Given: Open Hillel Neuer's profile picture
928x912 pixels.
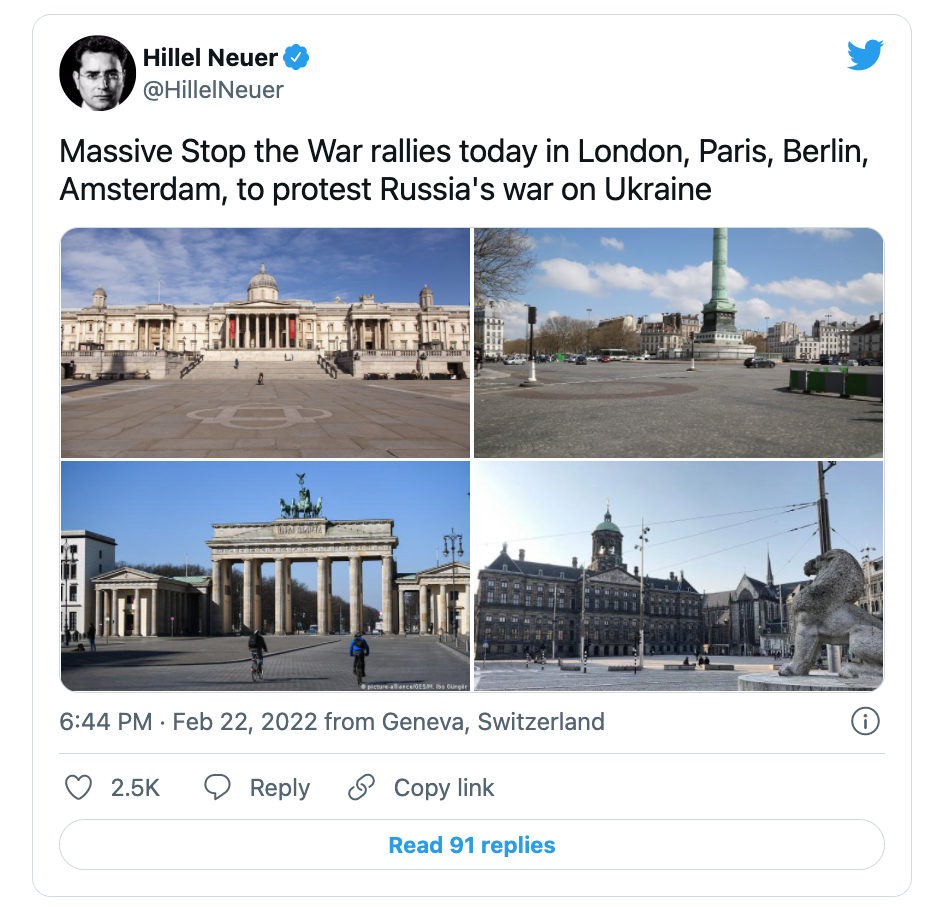Looking at the screenshot, I should [97, 73].
